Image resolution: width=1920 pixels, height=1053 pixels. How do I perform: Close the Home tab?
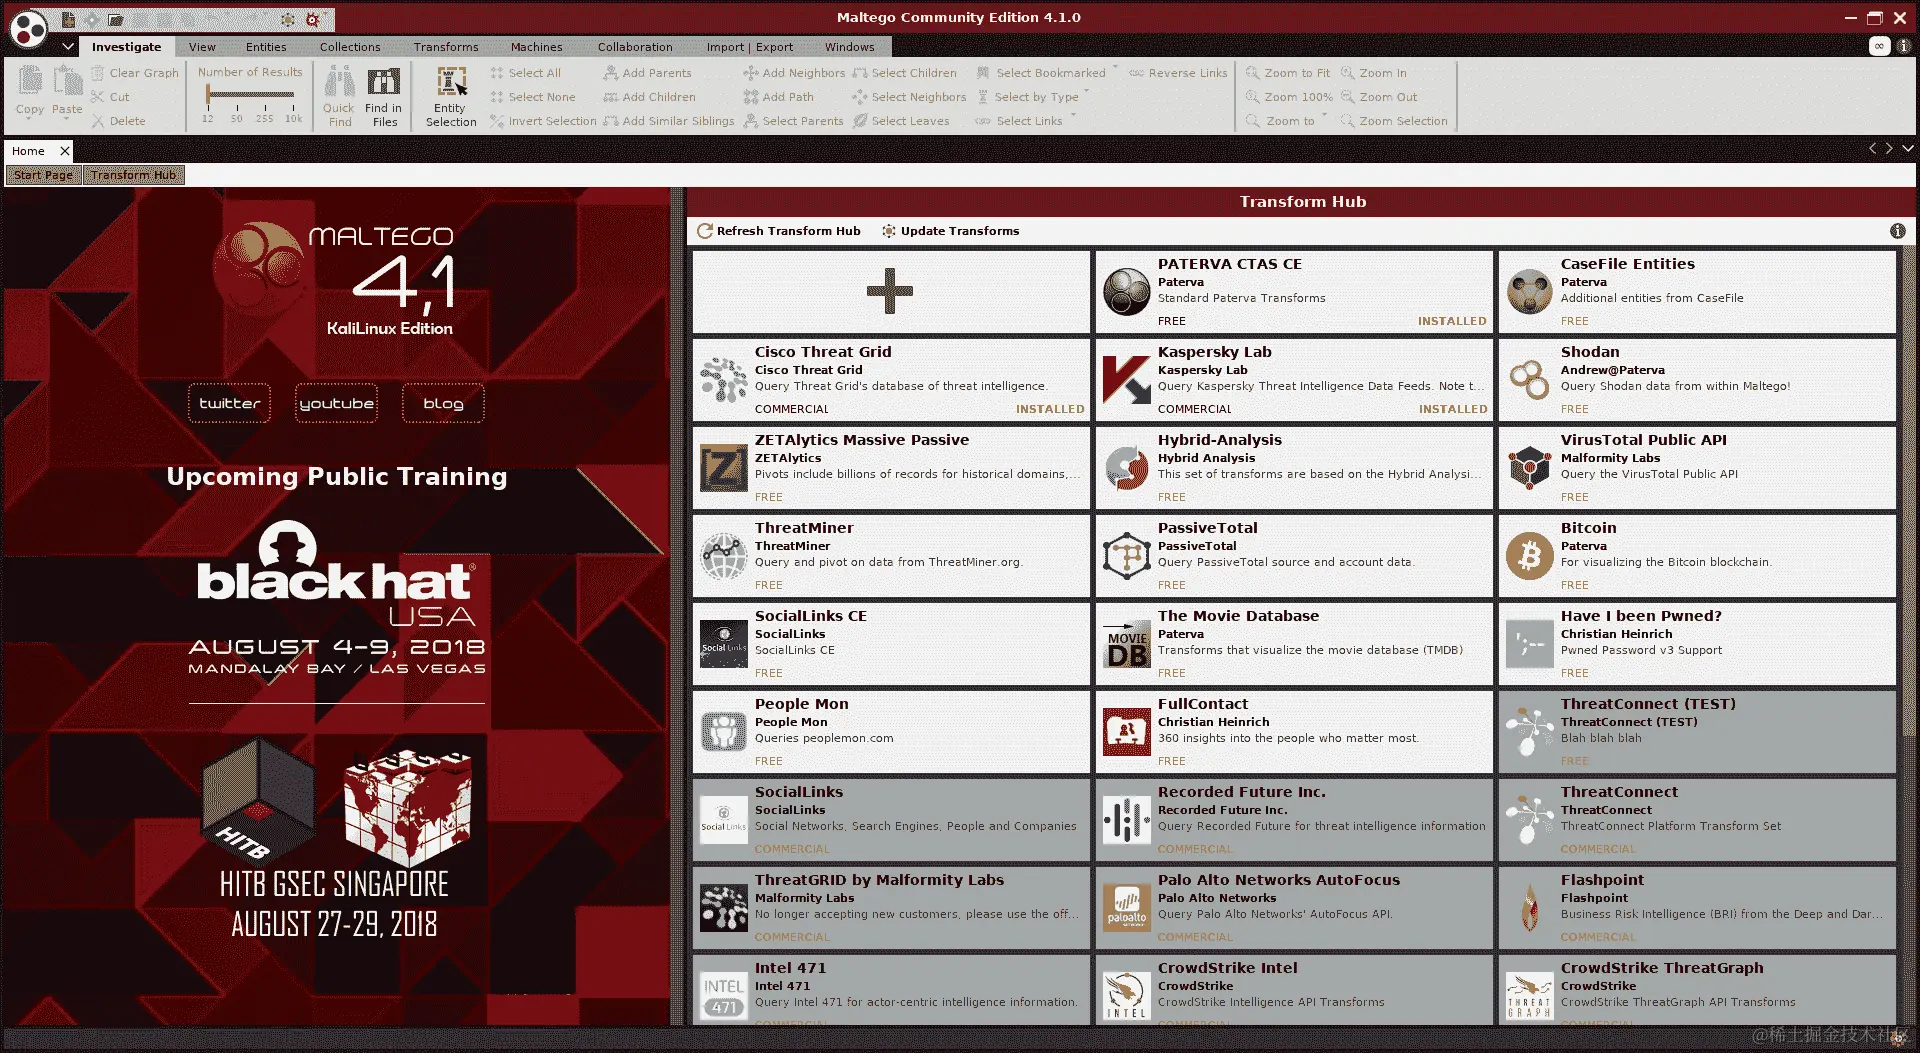point(65,151)
